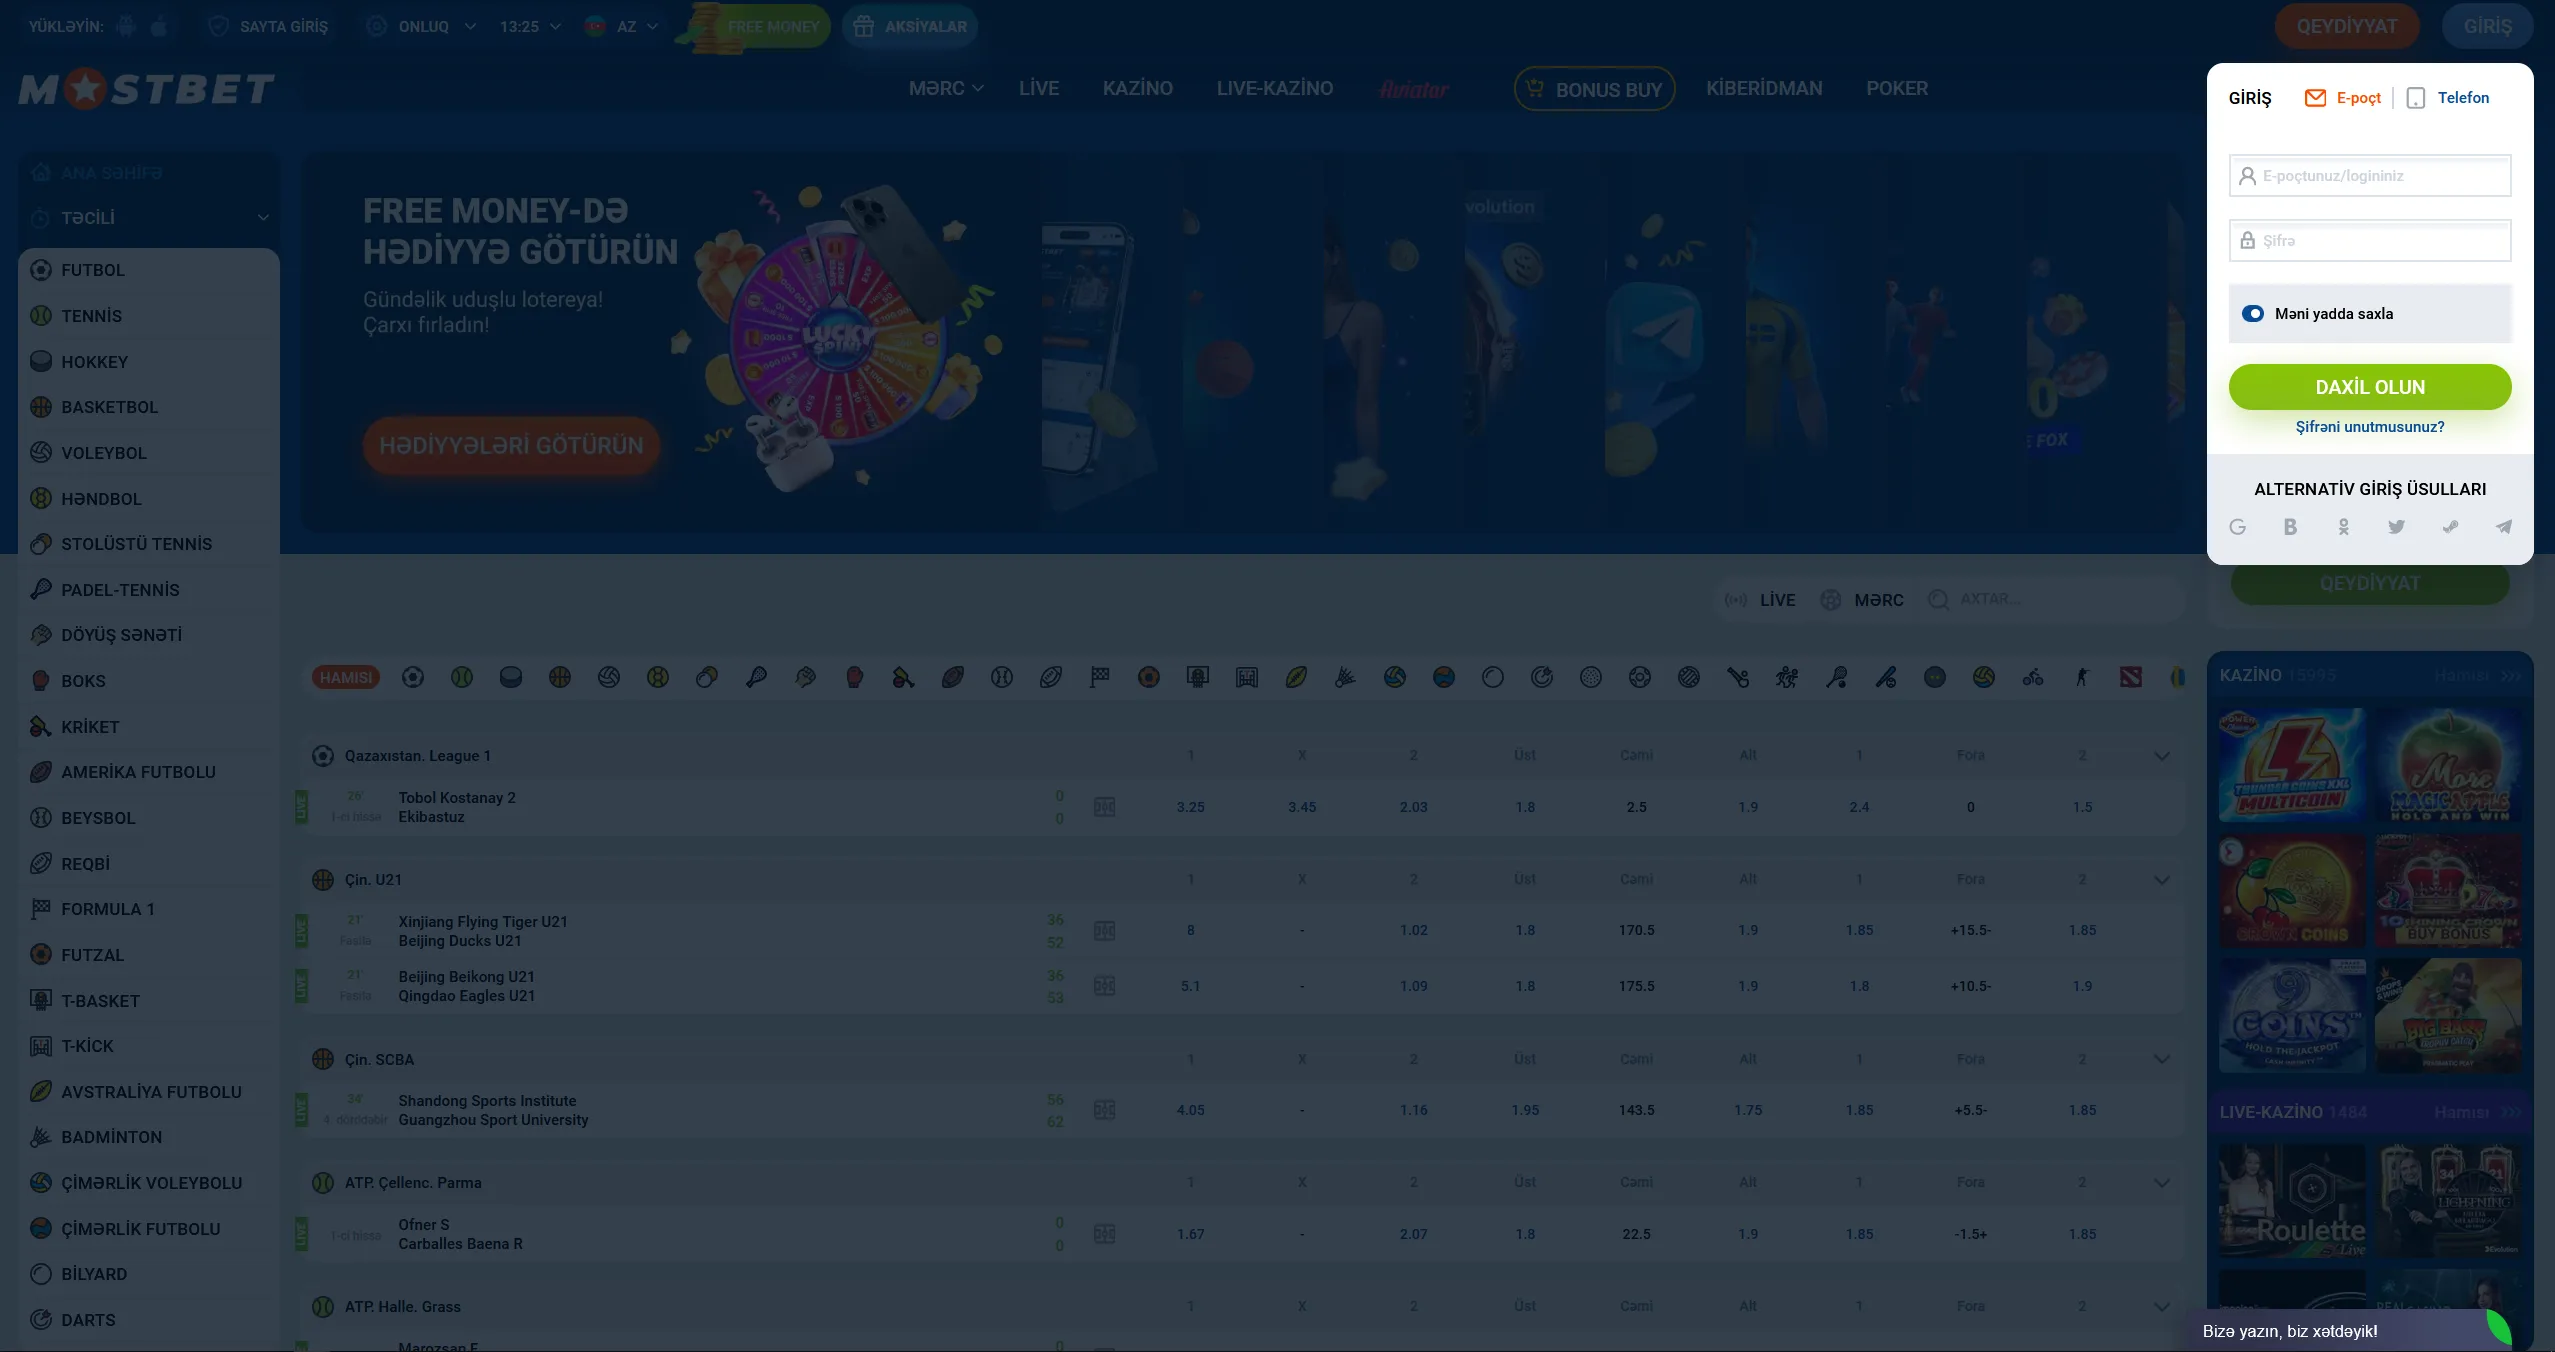Sign in with the Steam icon
The width and height of the screenshot is (2555, 1352).
[x=2450, y=527]
